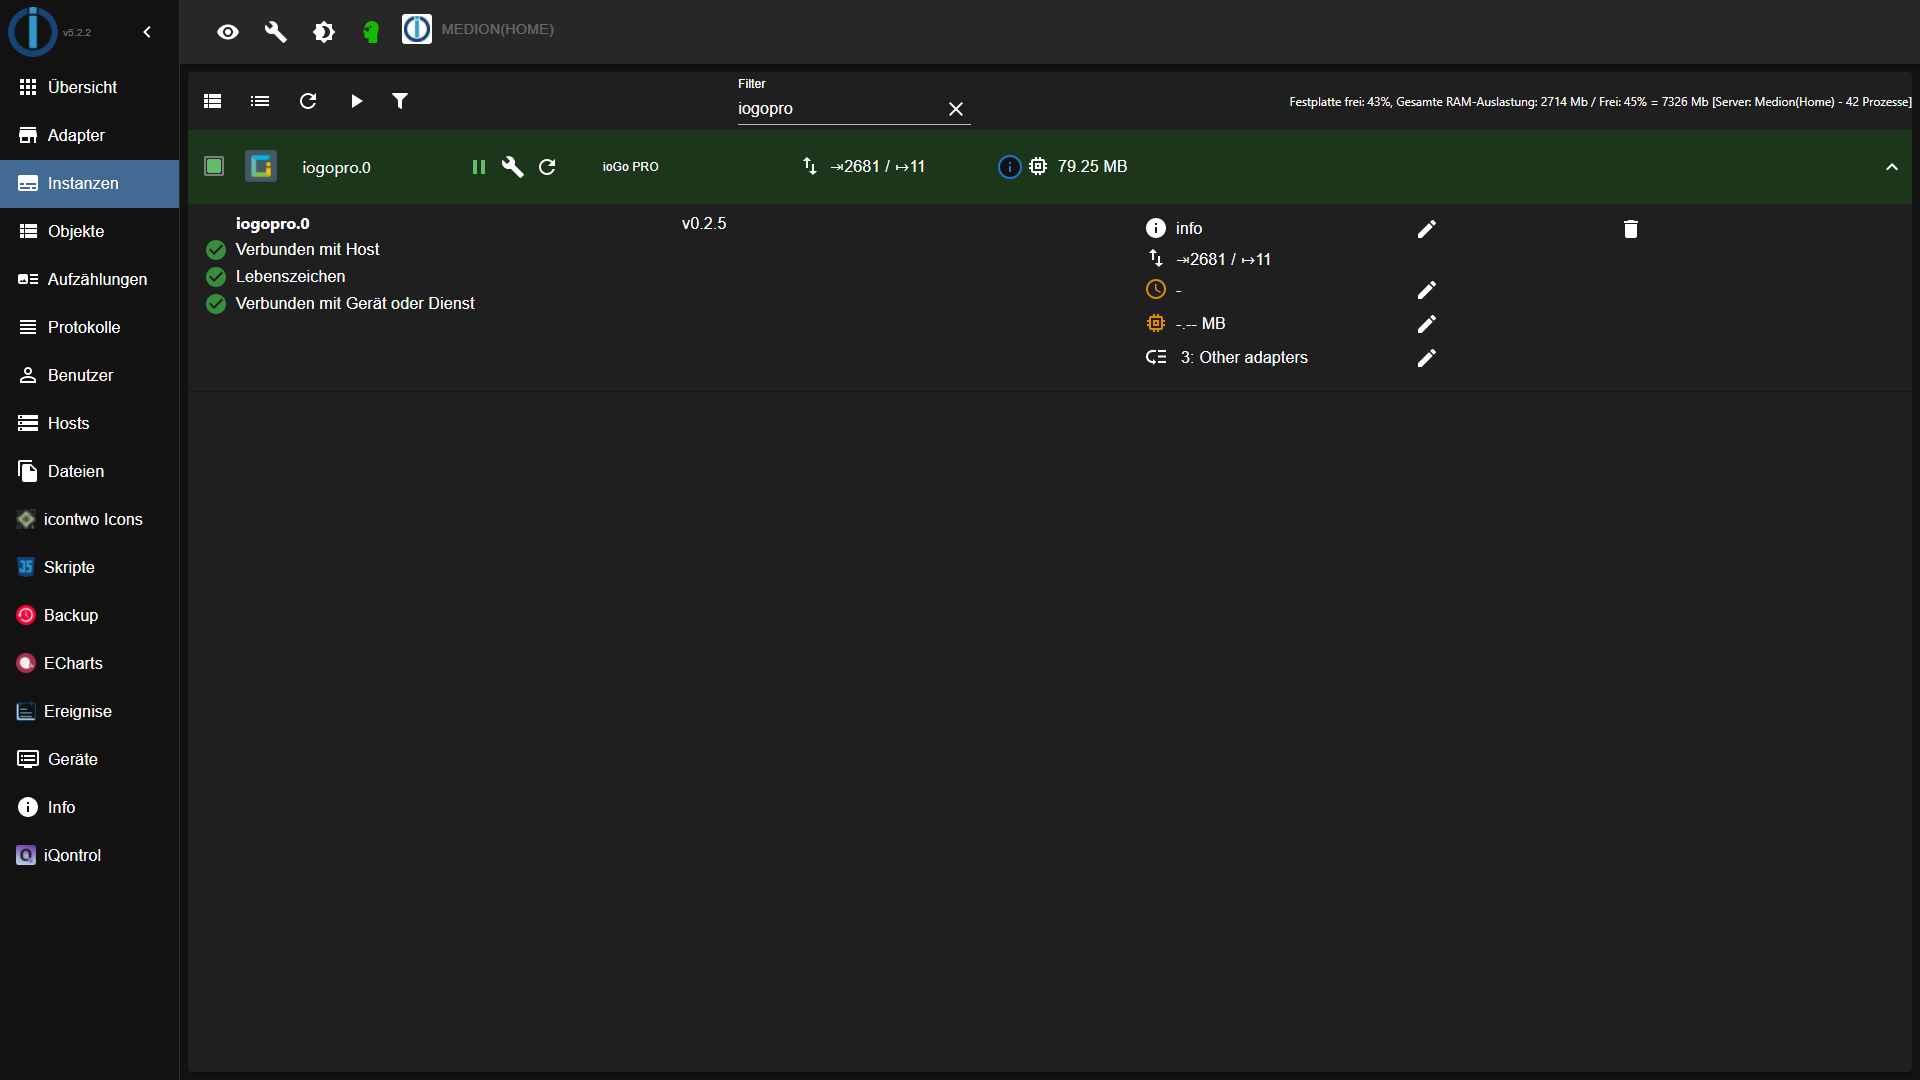The image size is (1920, 1080).
Task: Open the Übersicht page
Action: pyautogui.click(x=90, y=87)
